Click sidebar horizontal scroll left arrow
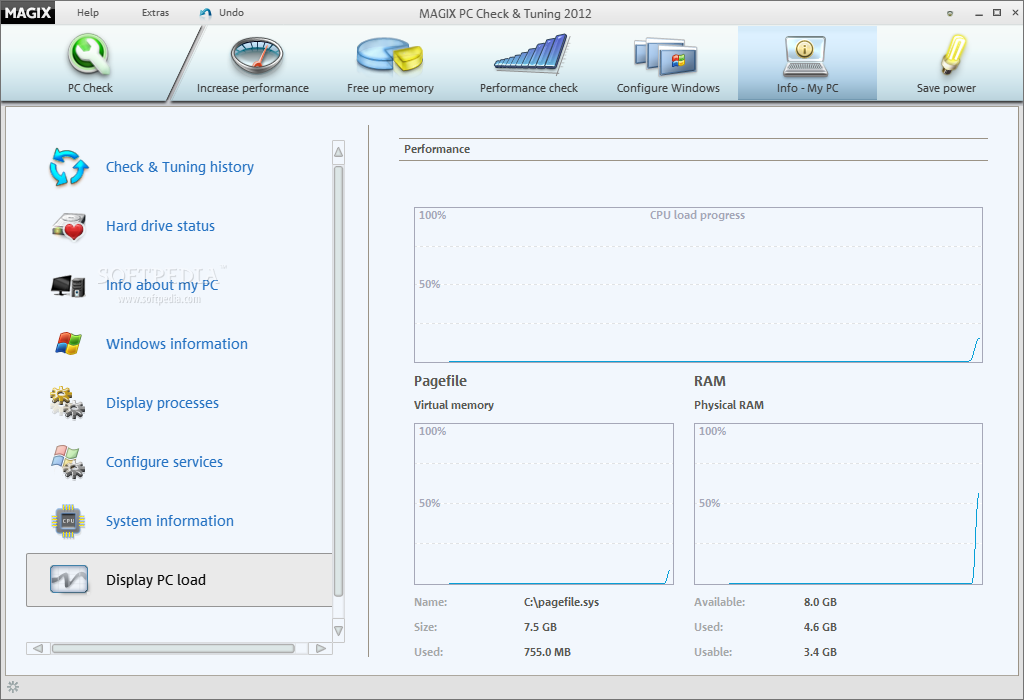Screen dimensions: 1024x700 [x=37, y=648]
